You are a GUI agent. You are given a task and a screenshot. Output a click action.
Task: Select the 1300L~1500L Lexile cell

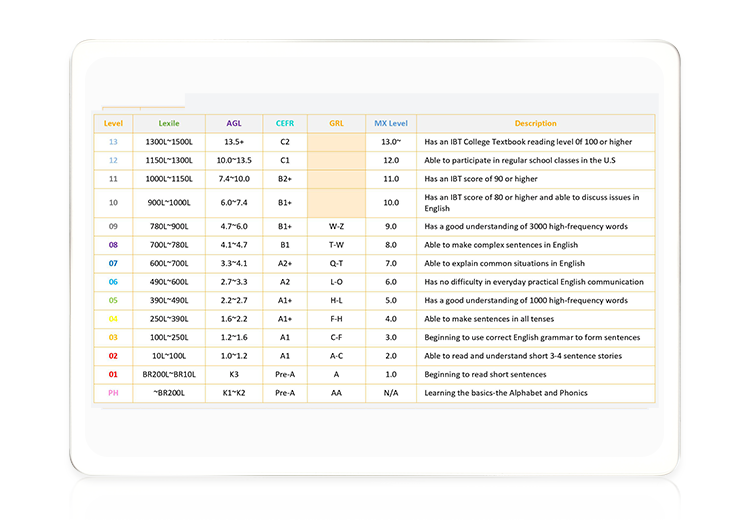point(169,142)
